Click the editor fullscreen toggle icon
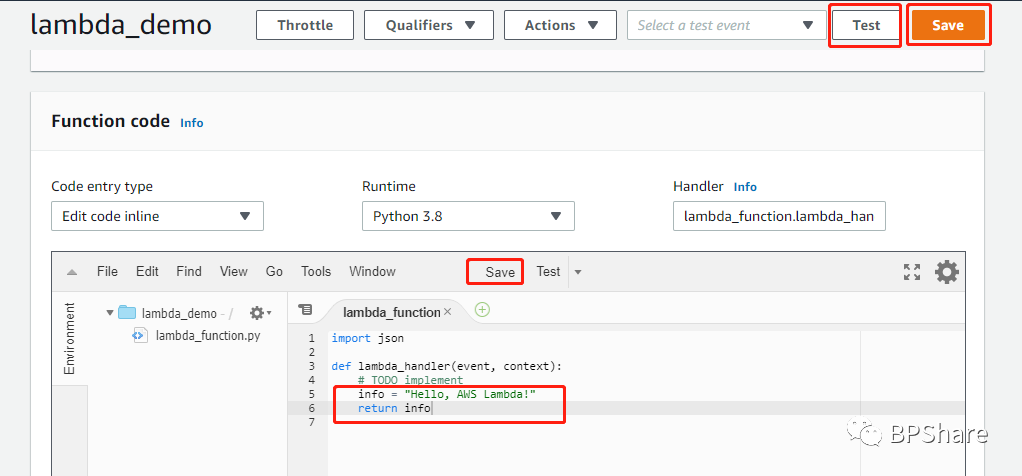1022x476 pixels. tap(911, 271)
